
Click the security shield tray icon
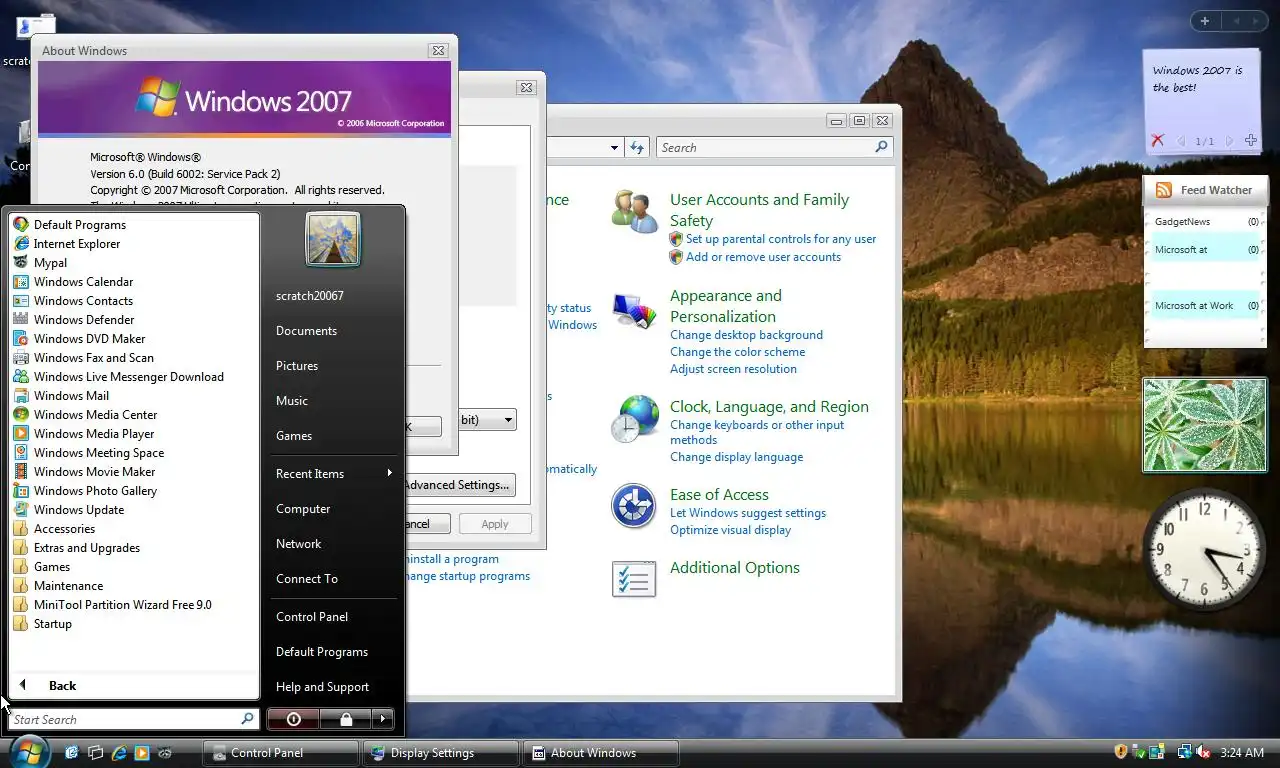[1121, 752]
